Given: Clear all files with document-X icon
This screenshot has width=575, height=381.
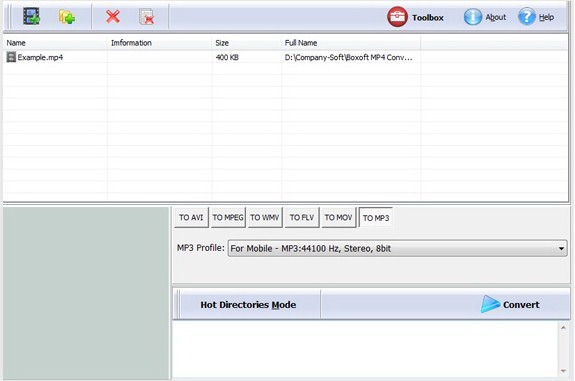Looking at the screenshot, I should [x=147, y=17].
